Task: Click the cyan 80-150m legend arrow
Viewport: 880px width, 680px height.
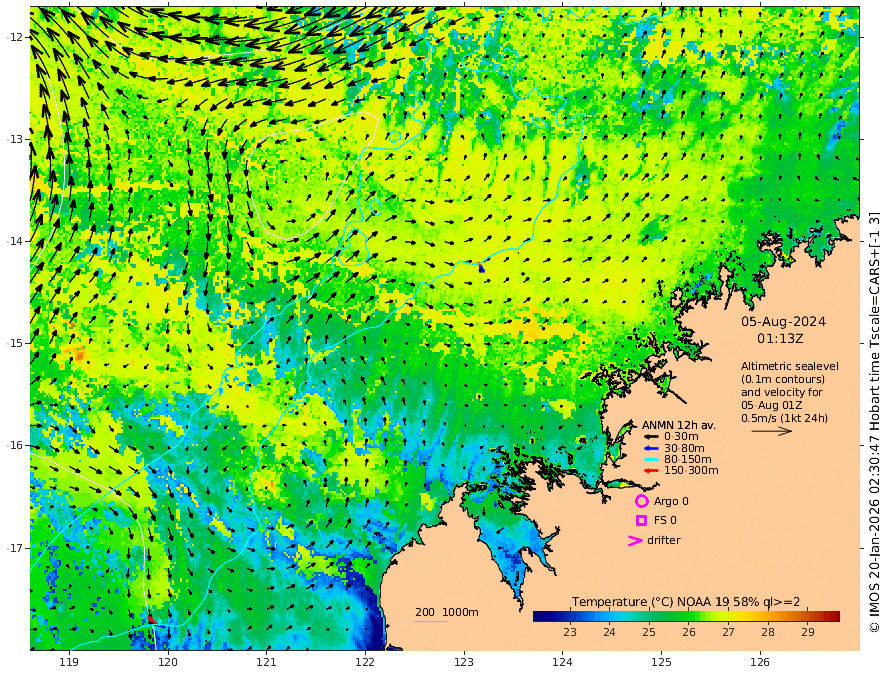Action: click(x=650, y=460)
